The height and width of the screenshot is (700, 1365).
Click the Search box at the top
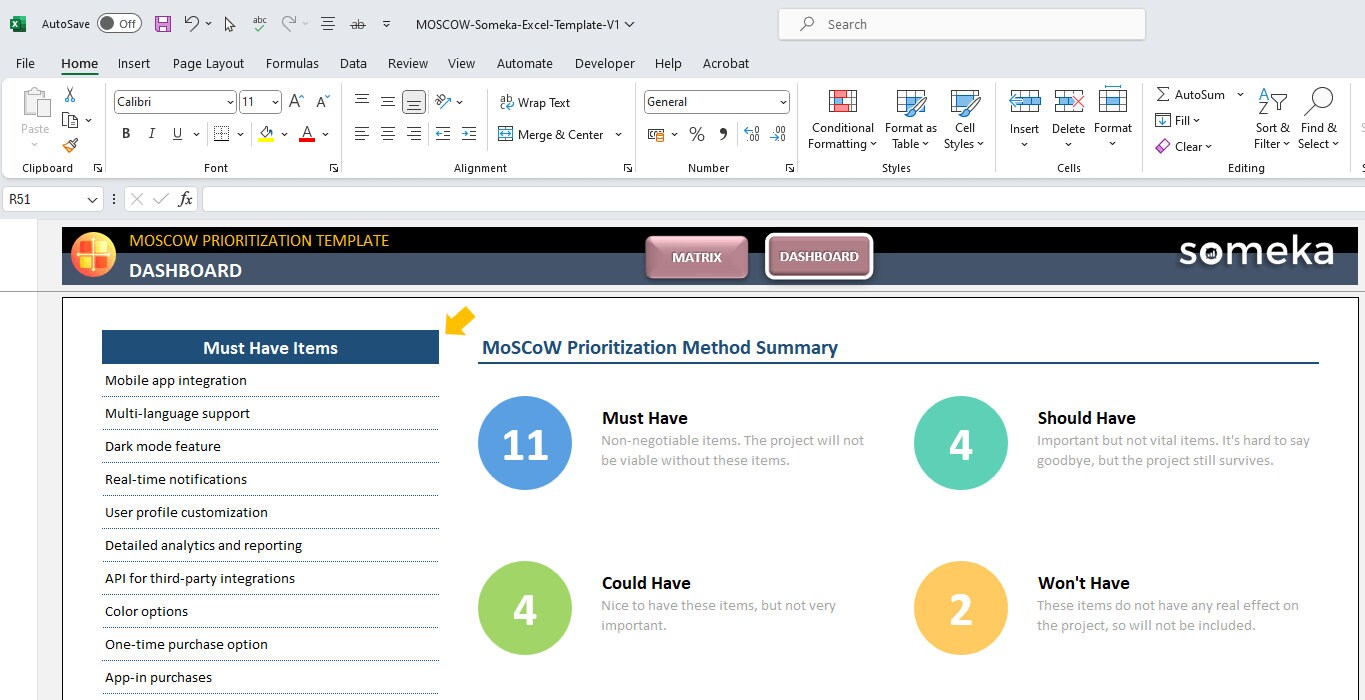pyautogui.click(x=960, y=23)
